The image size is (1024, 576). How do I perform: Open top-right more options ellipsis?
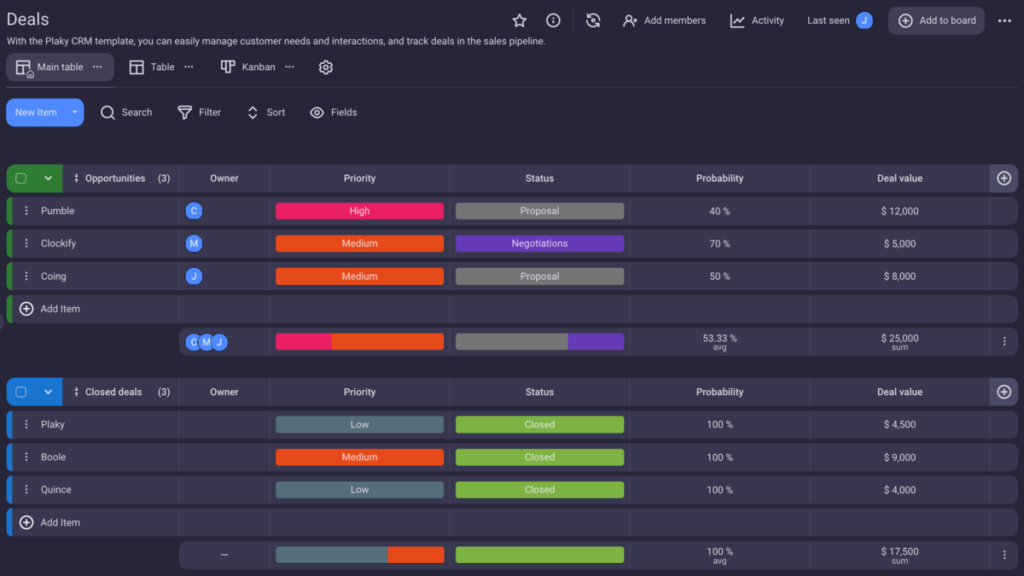coord(1004,21)
